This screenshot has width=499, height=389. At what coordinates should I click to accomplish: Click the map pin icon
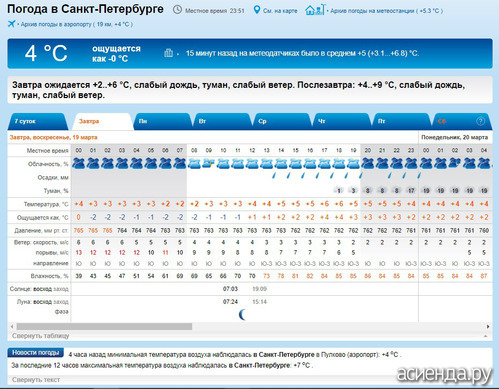256,10
